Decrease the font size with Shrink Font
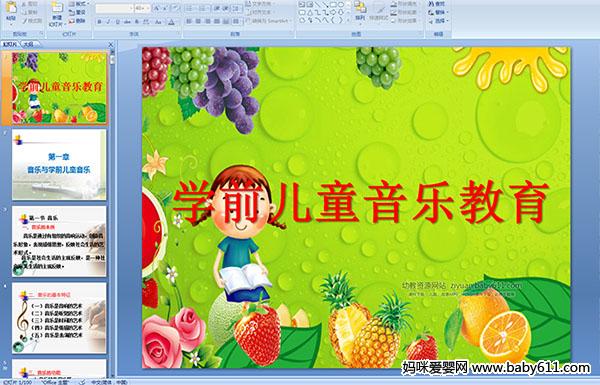 [165, 8]
